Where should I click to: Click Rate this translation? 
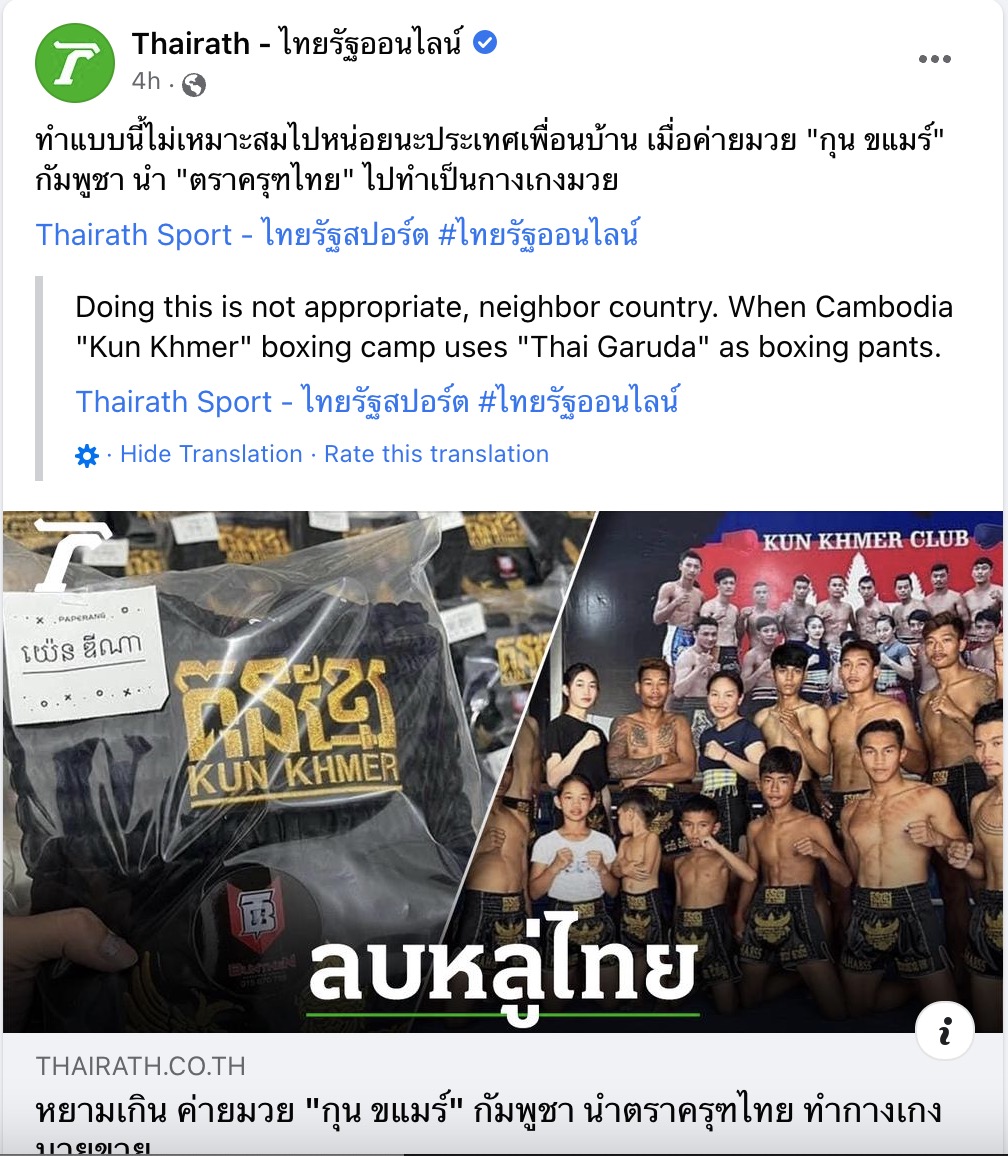tap(437, 454)
